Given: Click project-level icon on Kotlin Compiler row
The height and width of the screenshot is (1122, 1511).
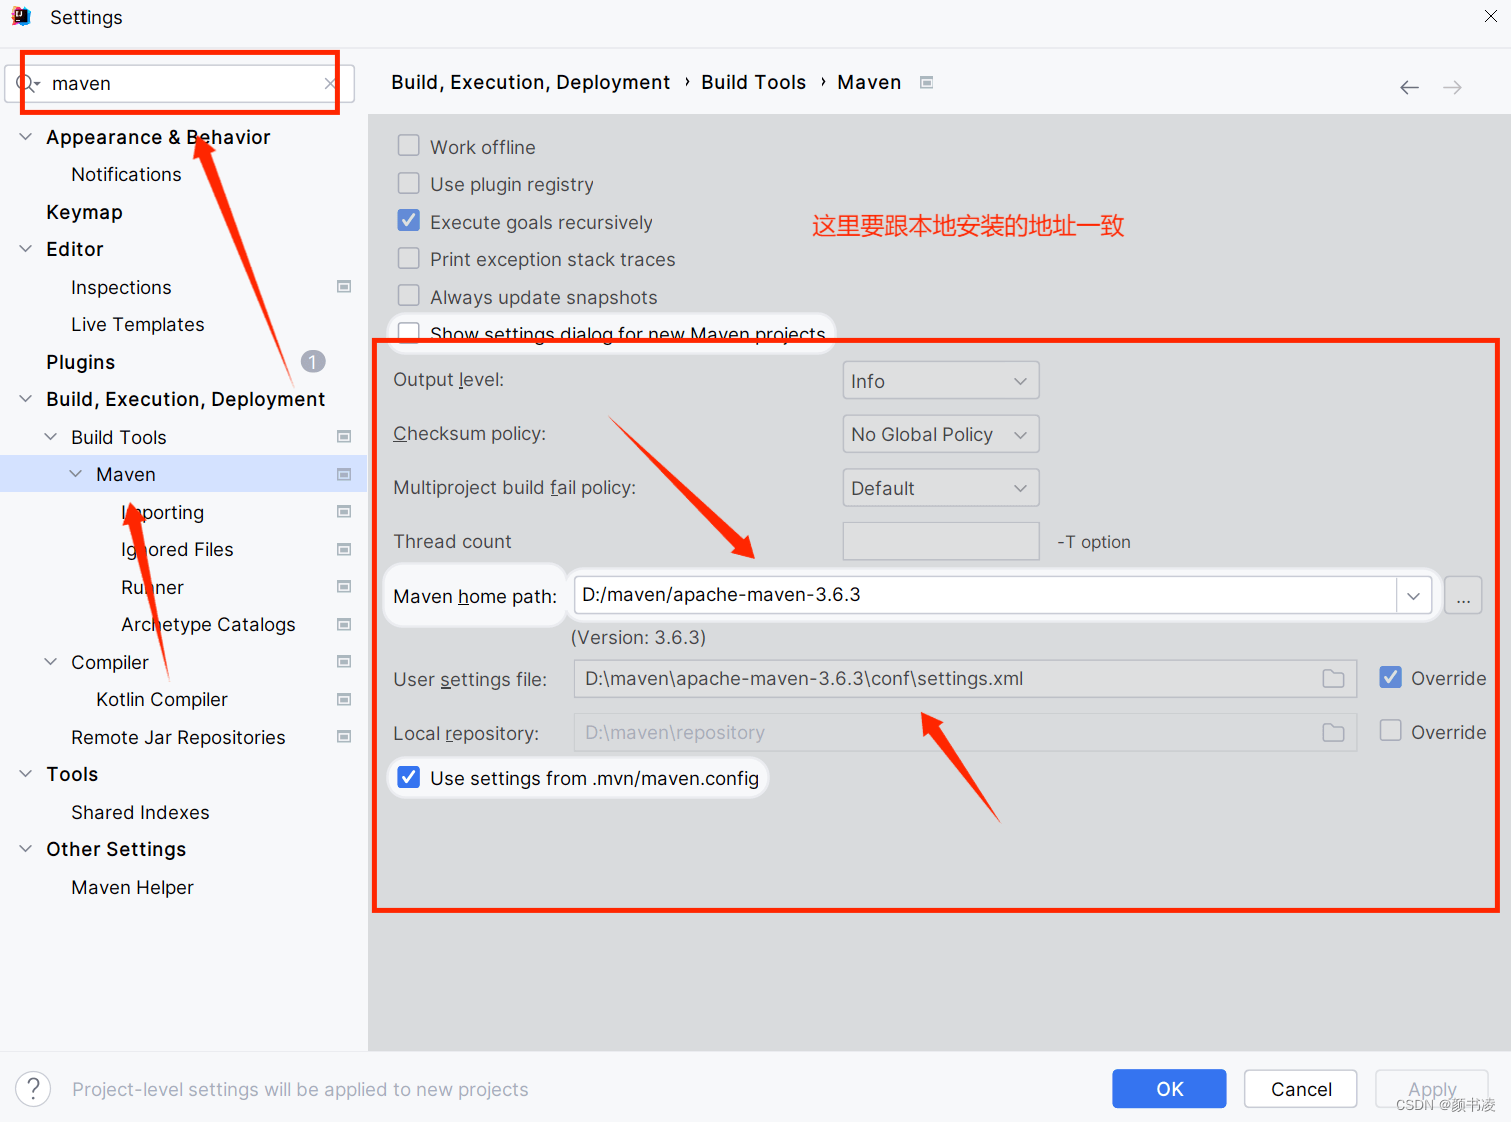Looking at the screenshot, I should (x=344, y=699).
